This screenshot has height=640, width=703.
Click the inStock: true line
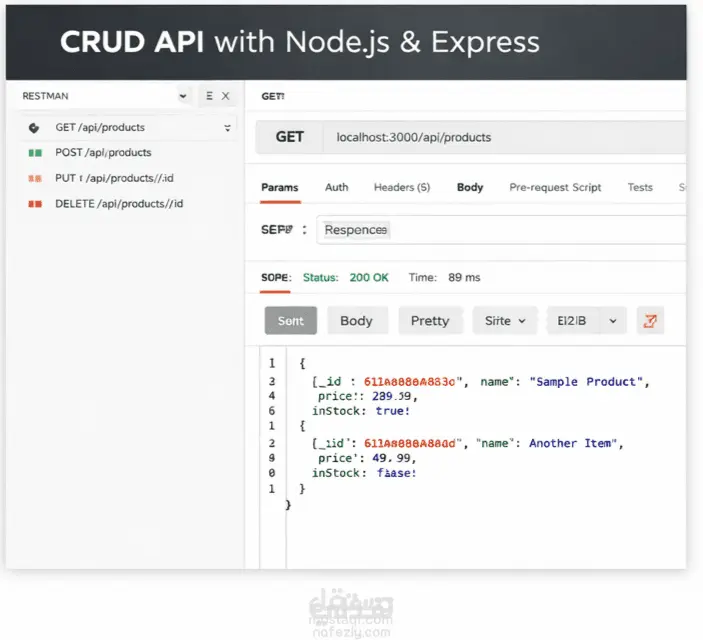click(x=361, y=411)
